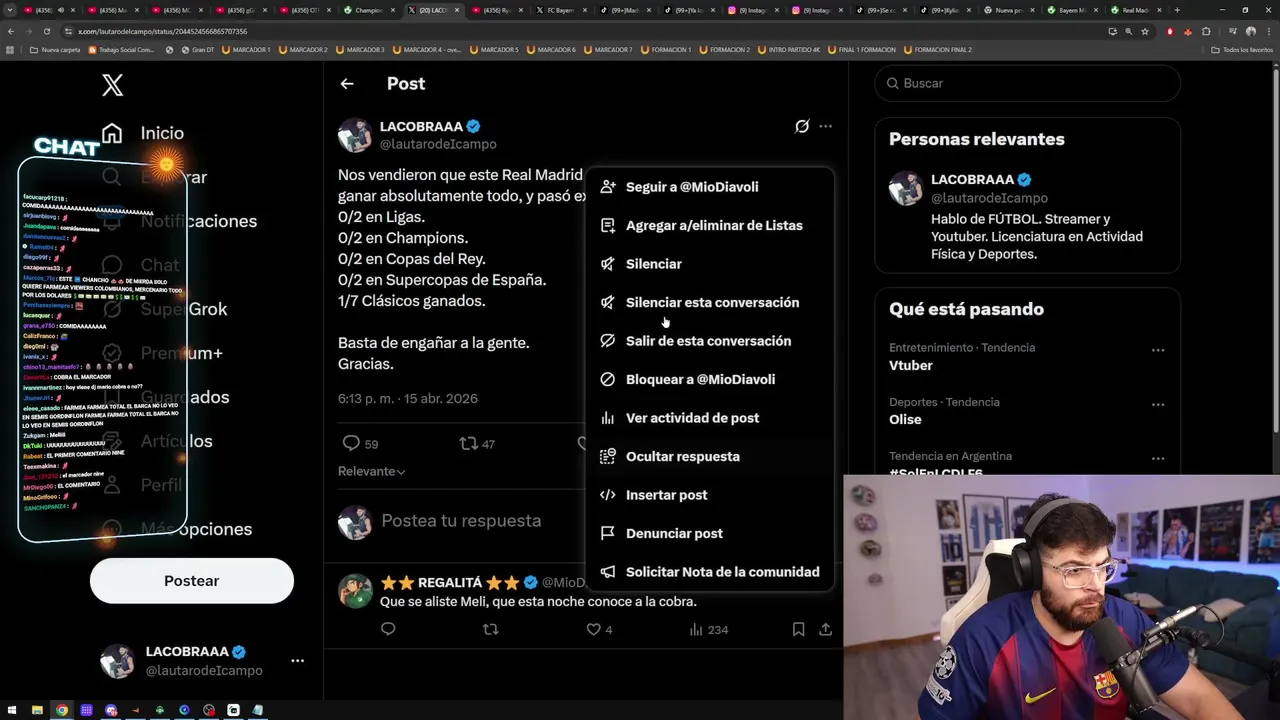The height and width of the screenshot is (720, 1280).
Task: Click the post timestamp 6:13 p. m. 15 abr. 2026
Action: pyautogui.click(x=408, y=398)
